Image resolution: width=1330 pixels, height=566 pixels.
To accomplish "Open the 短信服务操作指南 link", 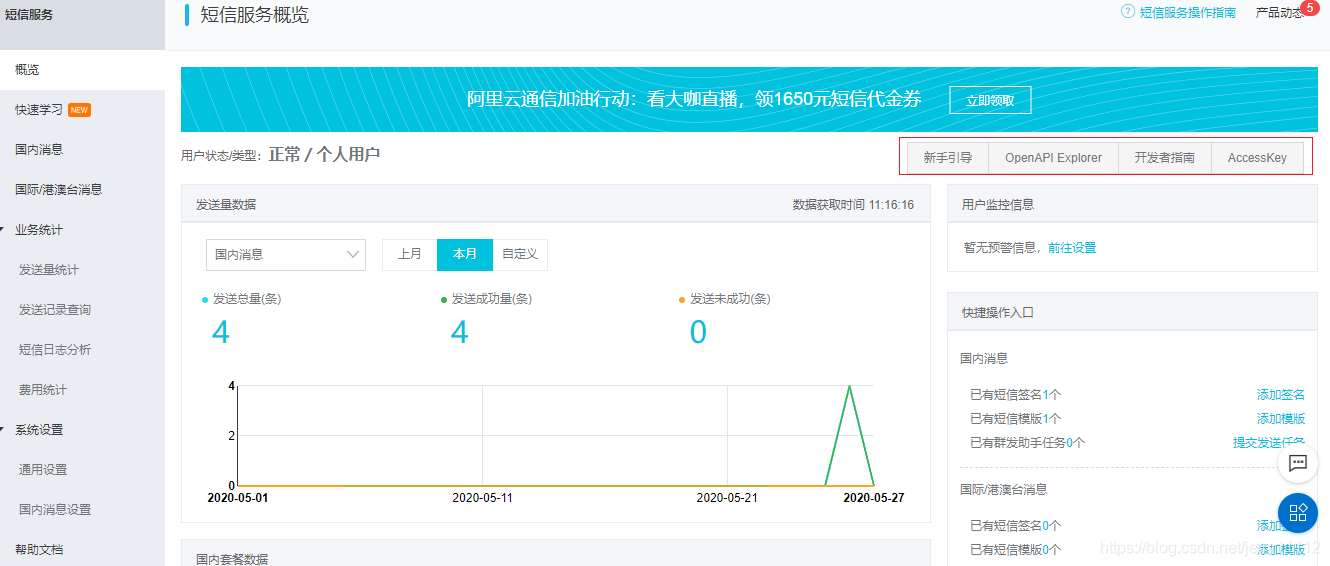I will click(1188, 13).
